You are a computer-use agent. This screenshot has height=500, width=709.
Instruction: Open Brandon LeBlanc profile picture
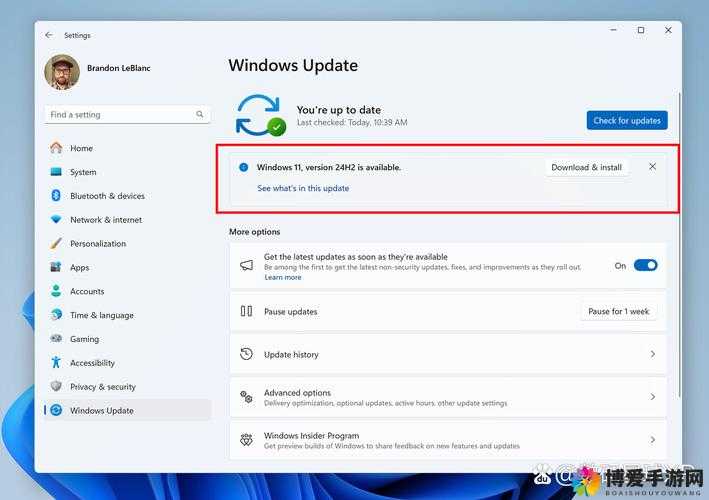[x=62, y=72]
